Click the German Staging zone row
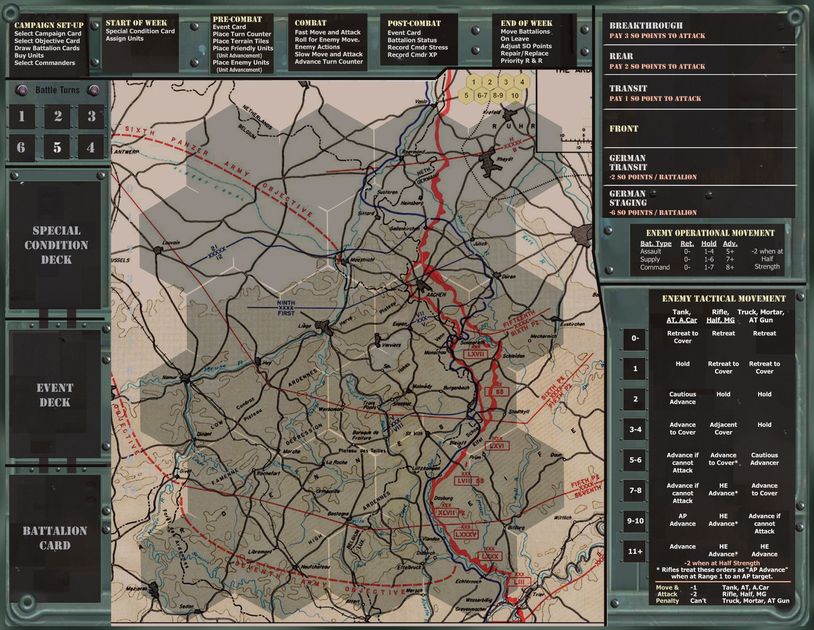Screen dimensions: 814x630 click(x=700, y=201)
